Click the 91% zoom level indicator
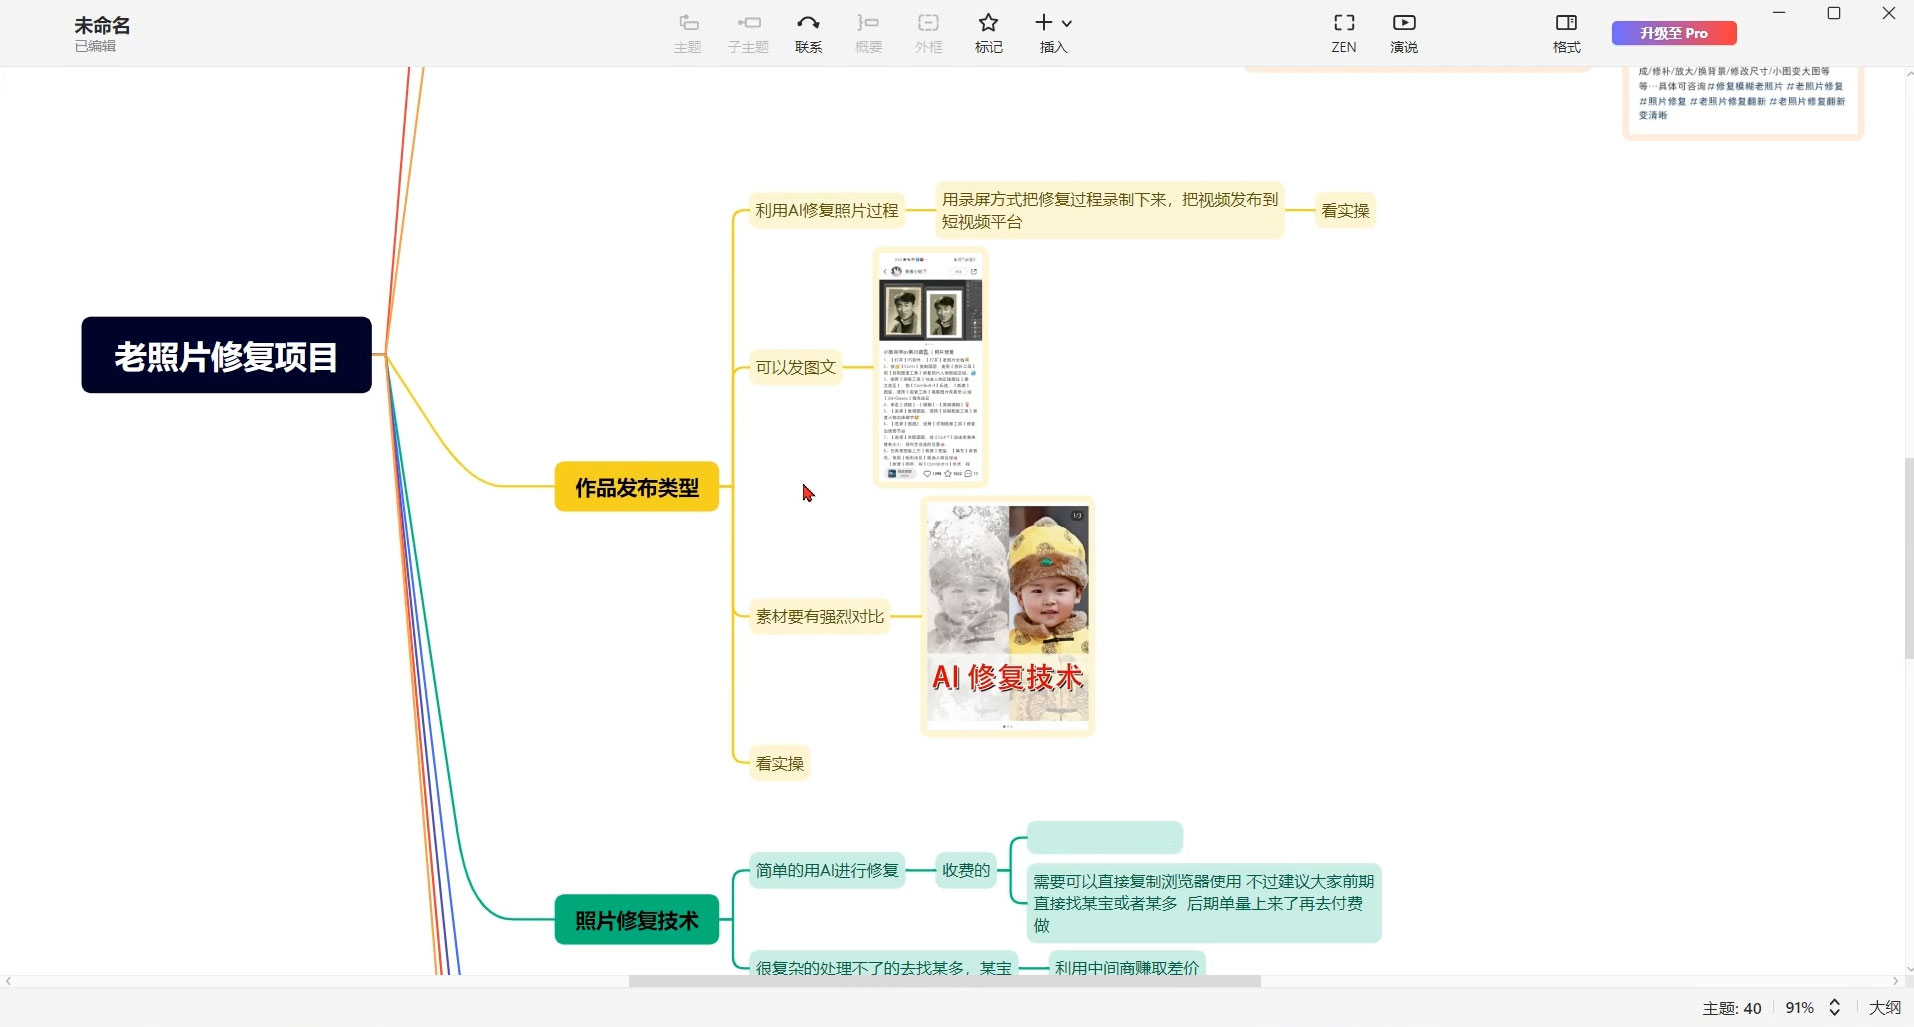Image resolution: width=1914 pixels, height=1027 pixels. point(1800,1008)
